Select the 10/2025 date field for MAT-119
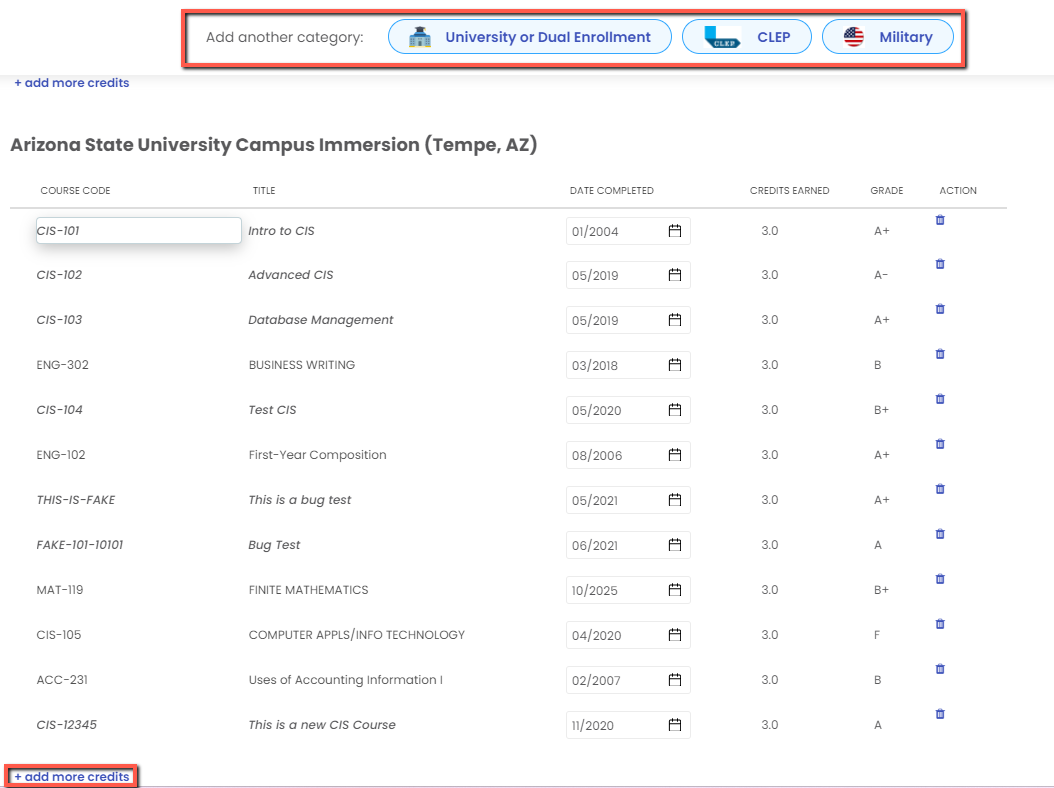 [612, 591]
